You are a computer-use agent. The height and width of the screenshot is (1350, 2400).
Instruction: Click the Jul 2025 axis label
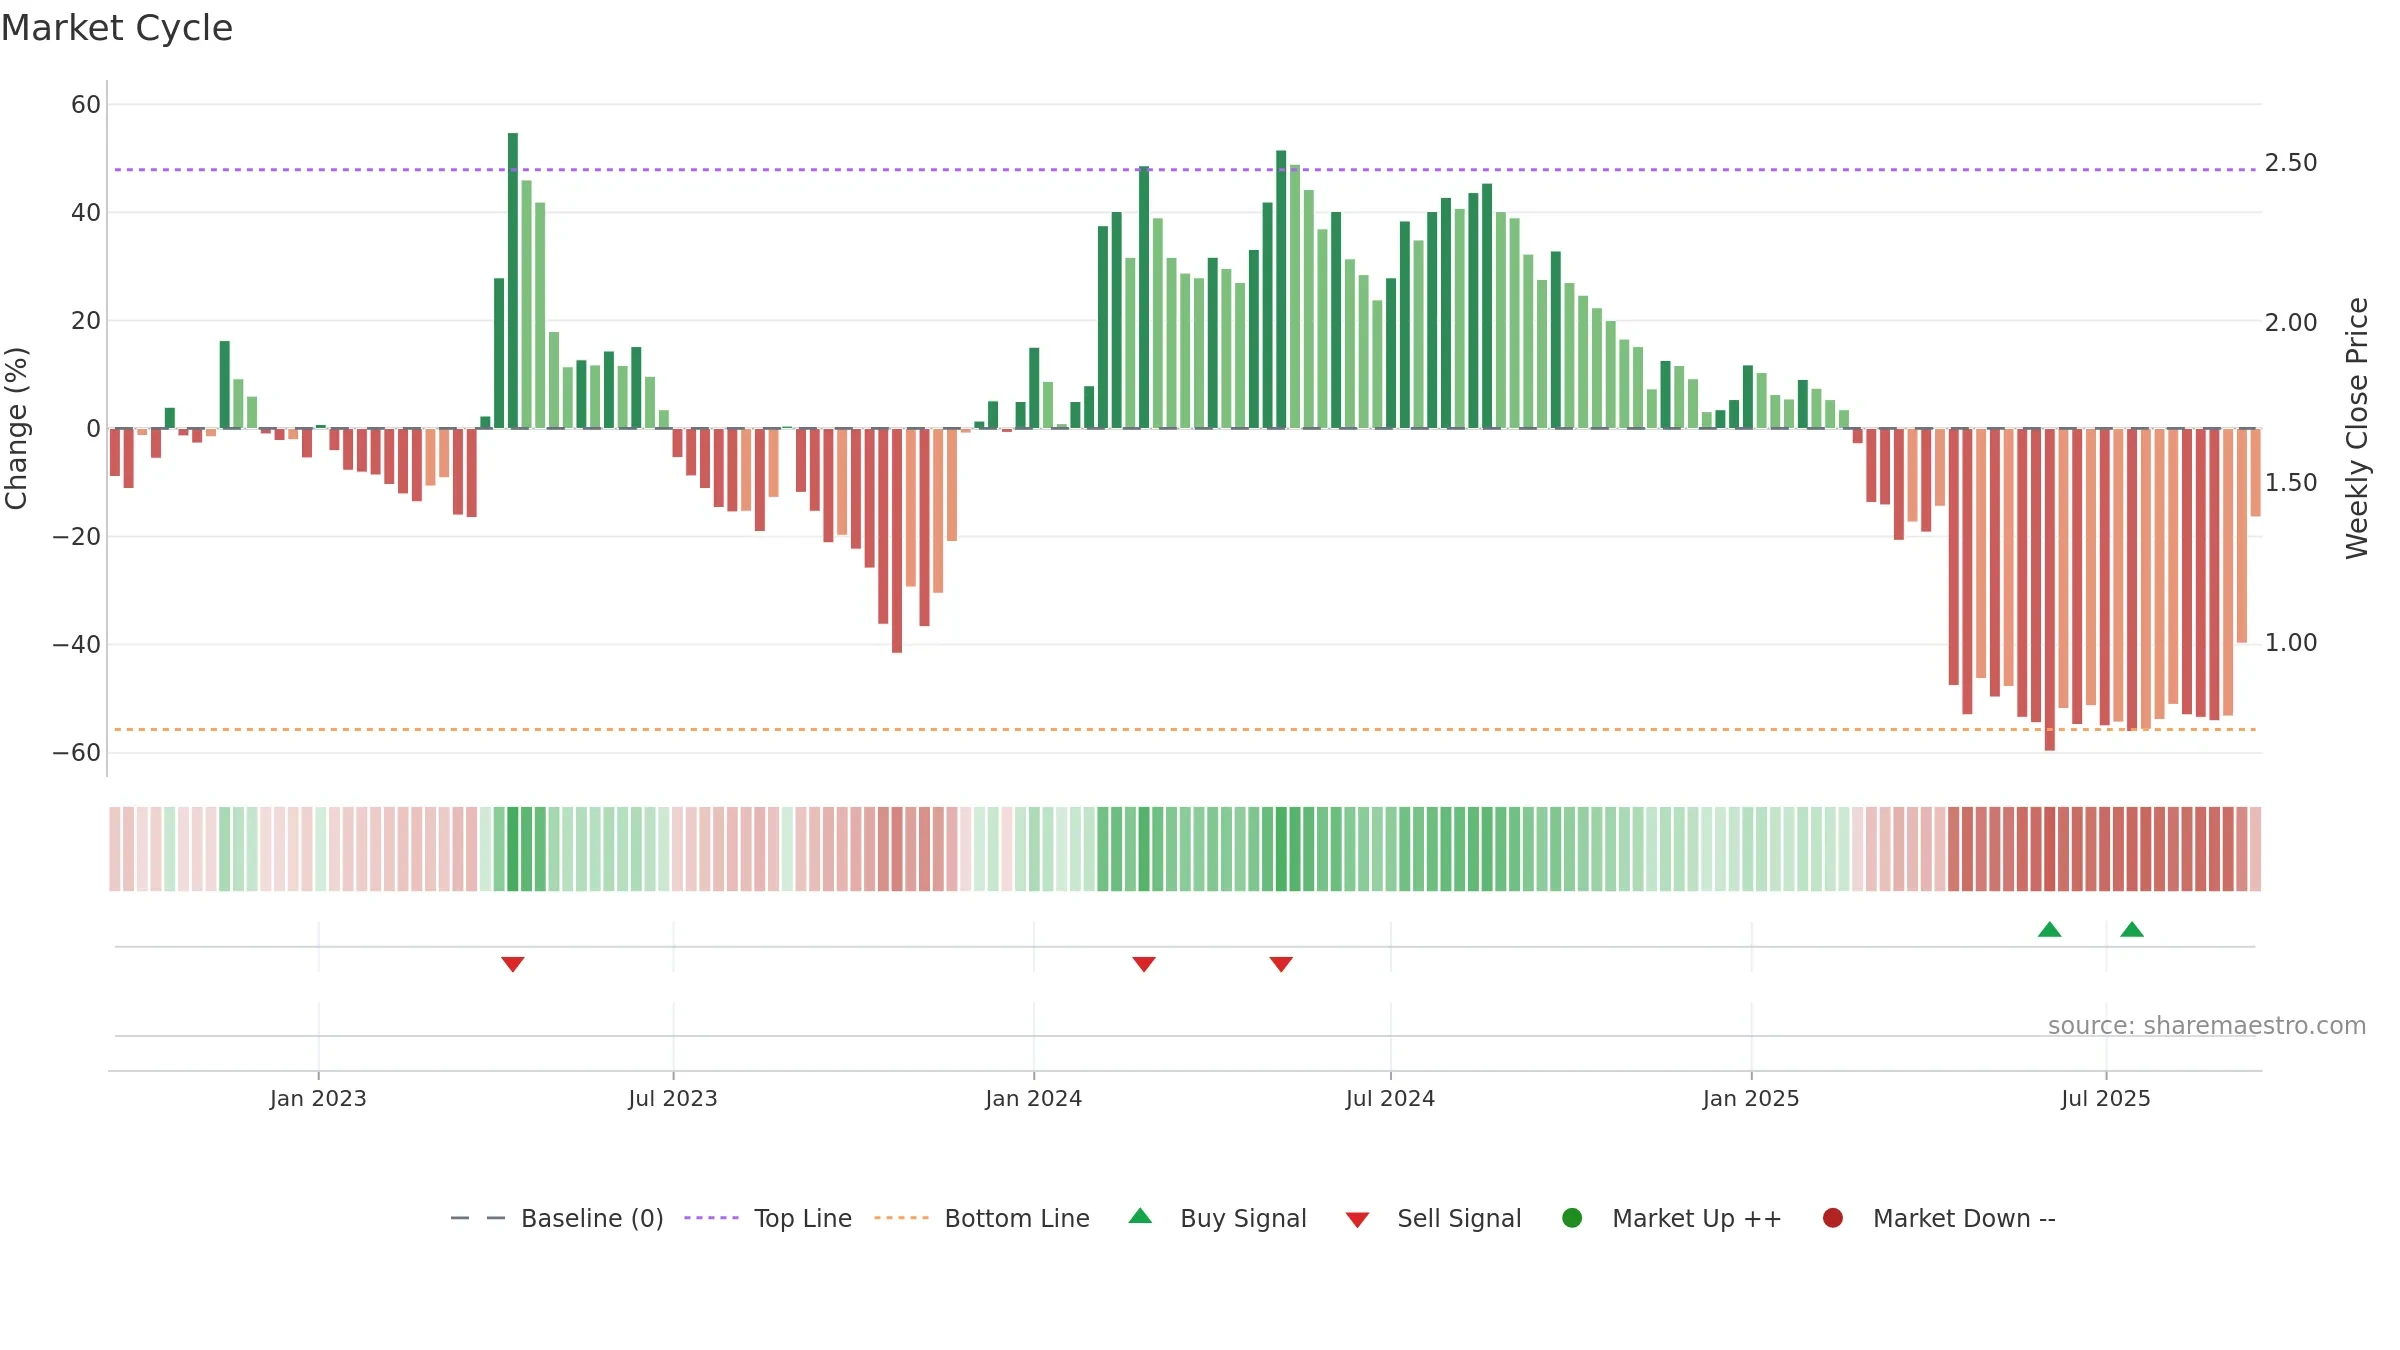[x=2106, y=1099]
